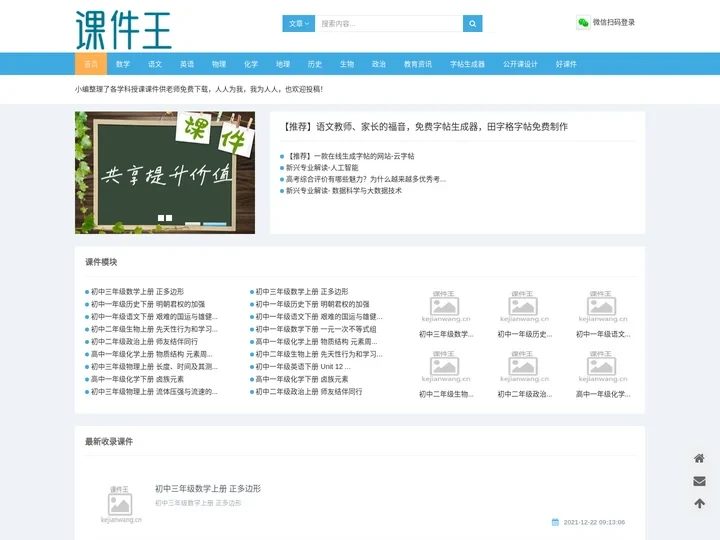Open the 历史 nav item
The height and width of the screenshot is (540, 720).
(x=315, y=64)
